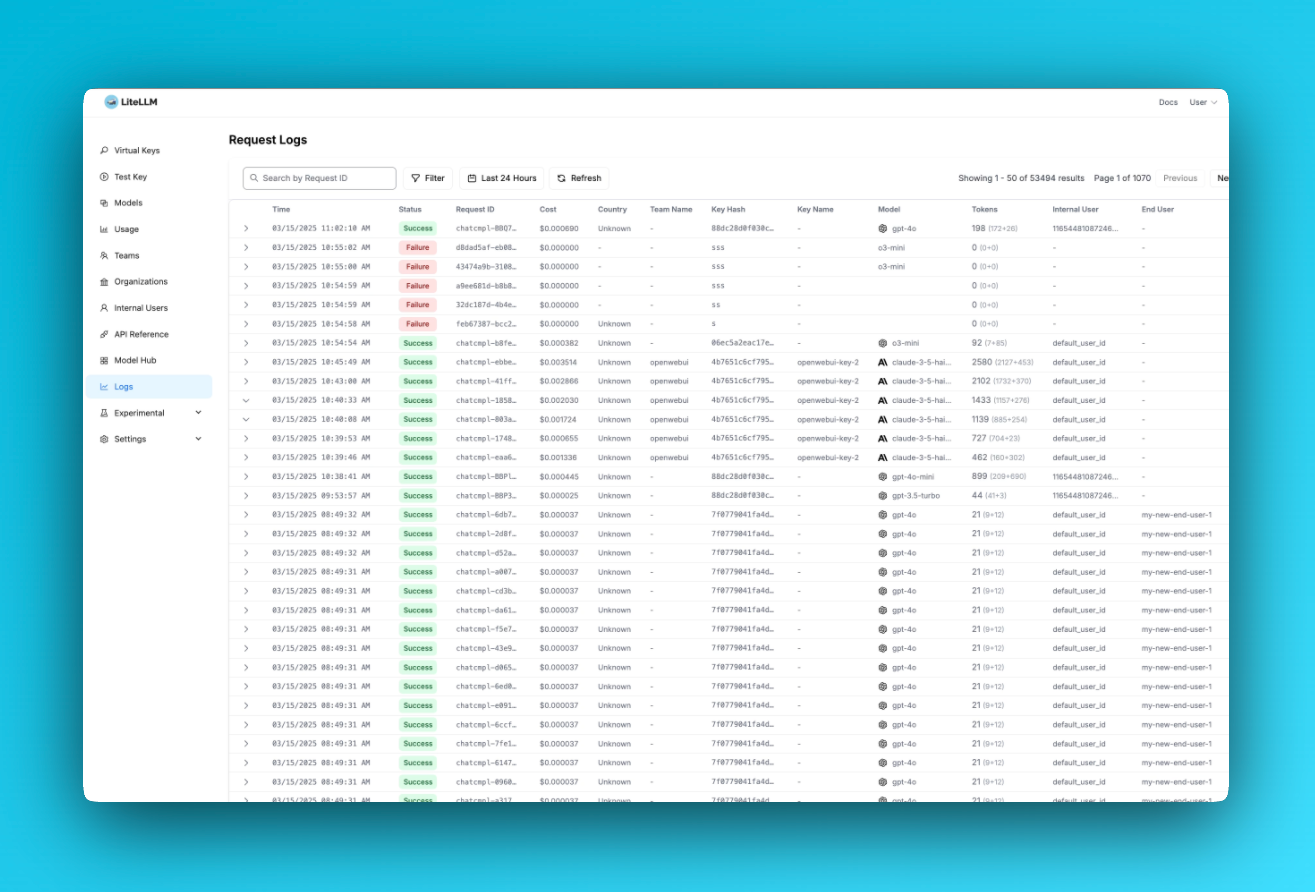Open the Filter options

tap(428, 178)
